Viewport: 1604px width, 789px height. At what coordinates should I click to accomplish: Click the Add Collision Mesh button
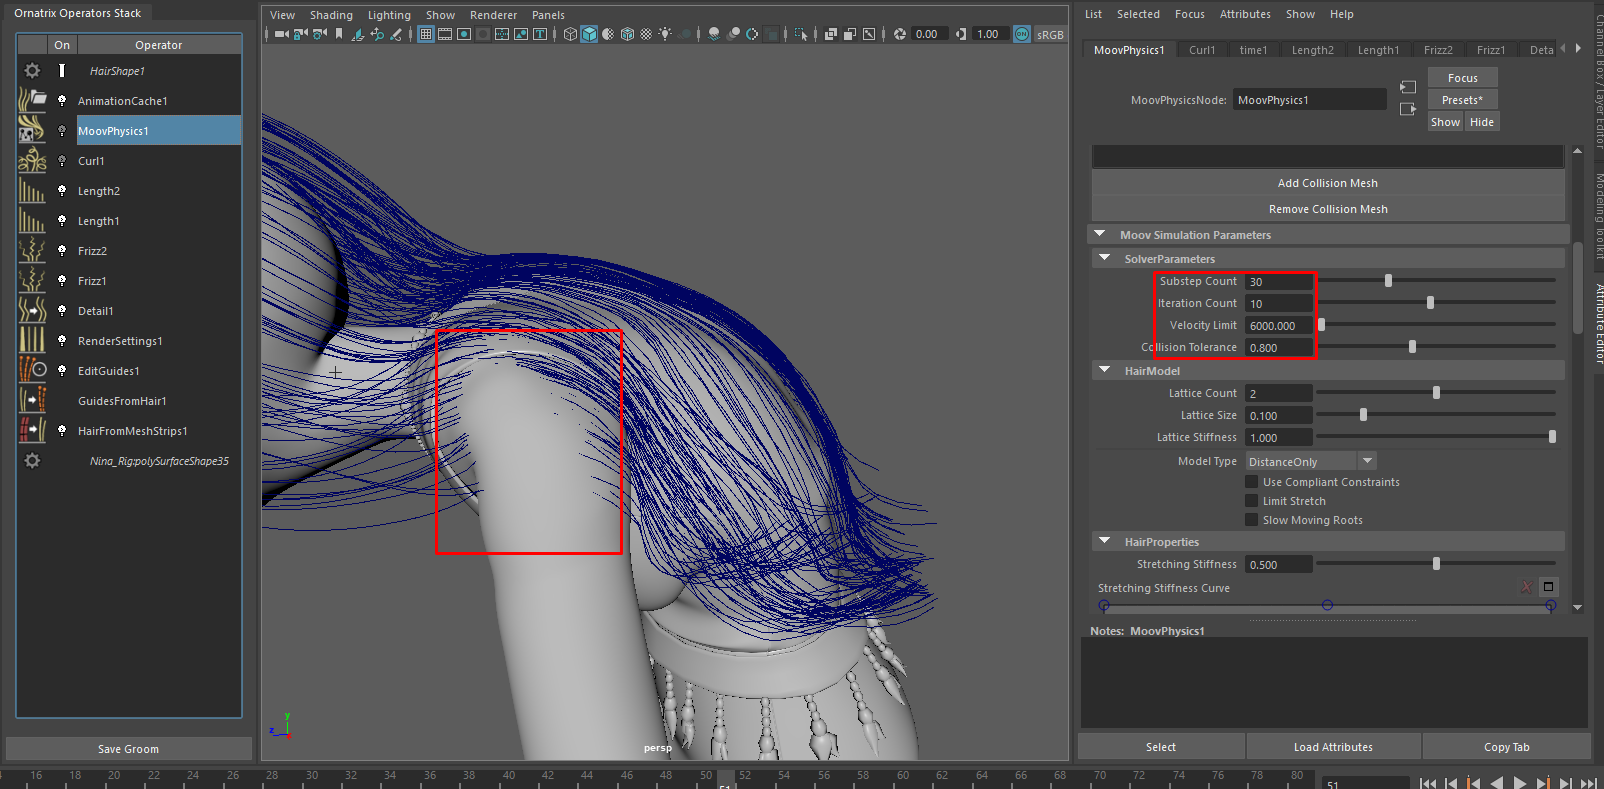pyautogui.click(x=1327, y=183)
